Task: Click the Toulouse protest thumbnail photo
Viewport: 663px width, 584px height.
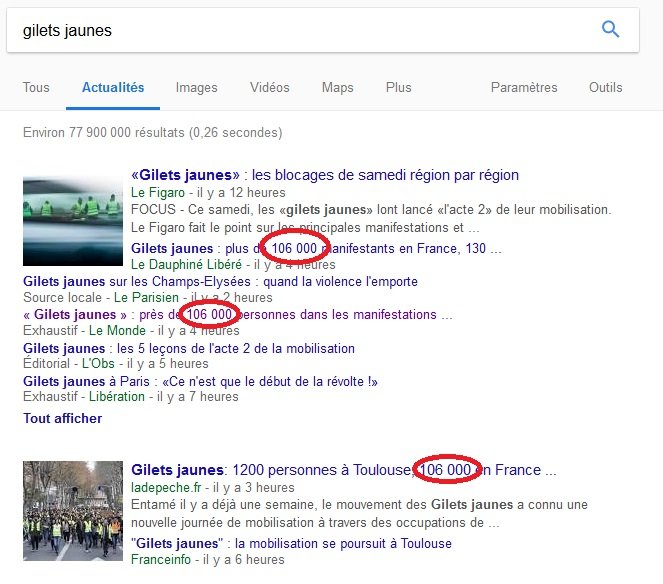Action: coord(72,510)
